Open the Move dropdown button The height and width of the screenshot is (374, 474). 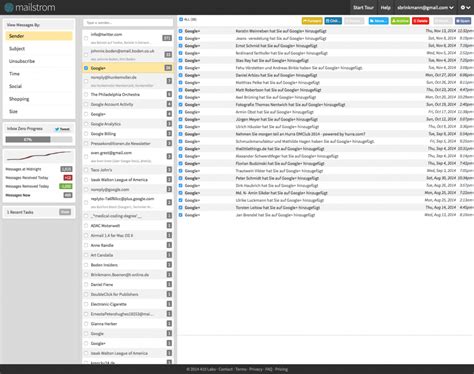[378, 21]
